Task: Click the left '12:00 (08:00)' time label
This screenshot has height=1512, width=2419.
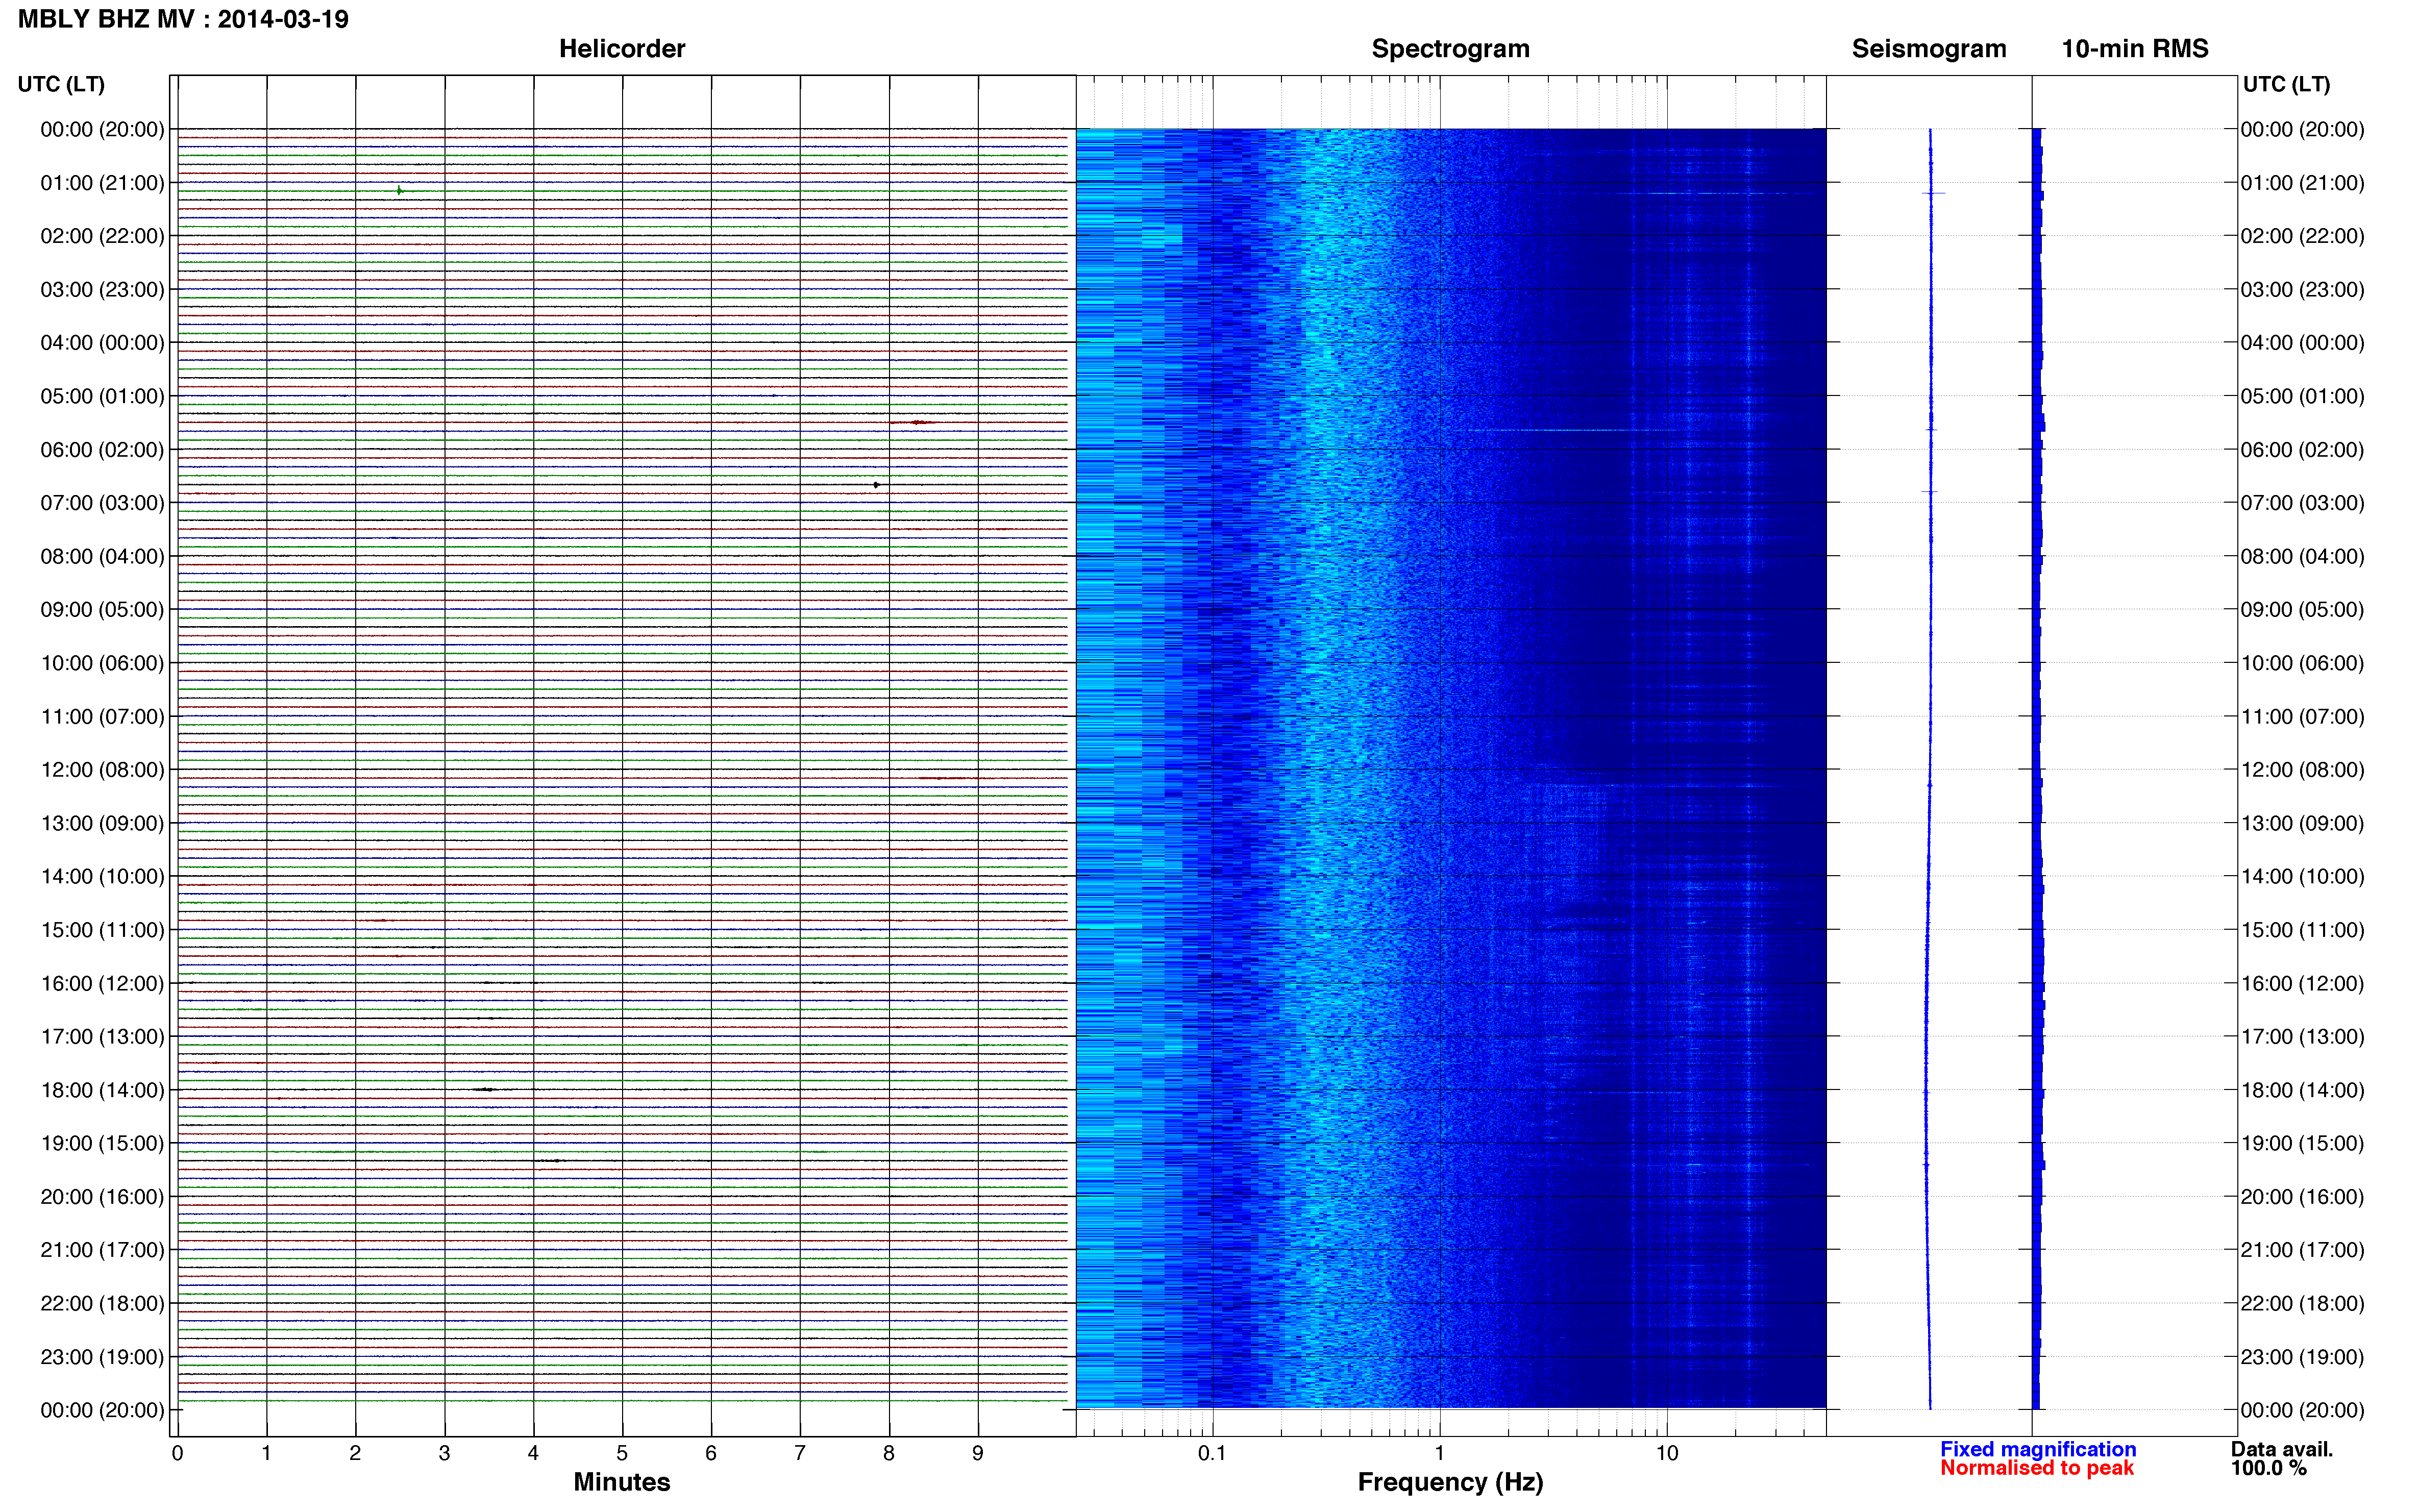Action: [102, 770]
